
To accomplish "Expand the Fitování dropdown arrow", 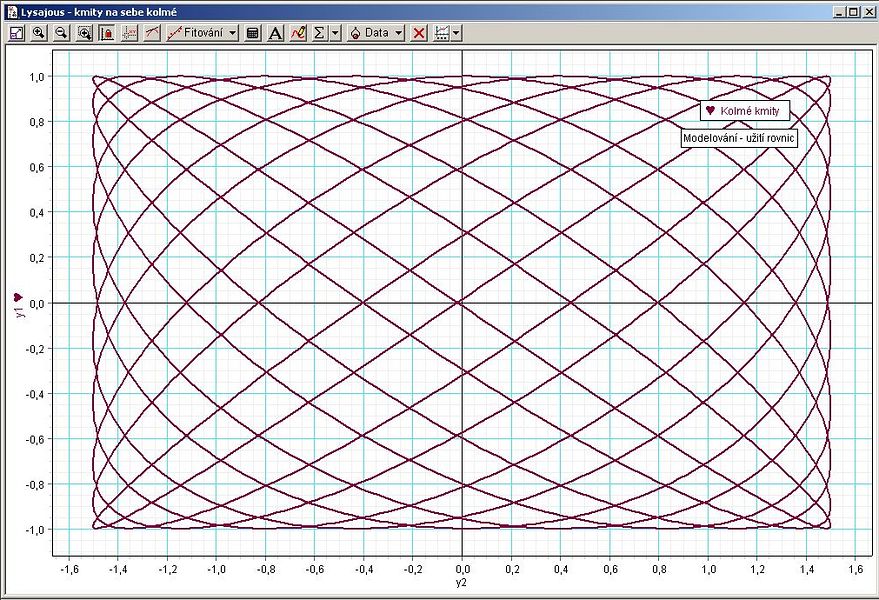I will pyautogui.click(x=233, y=33).
